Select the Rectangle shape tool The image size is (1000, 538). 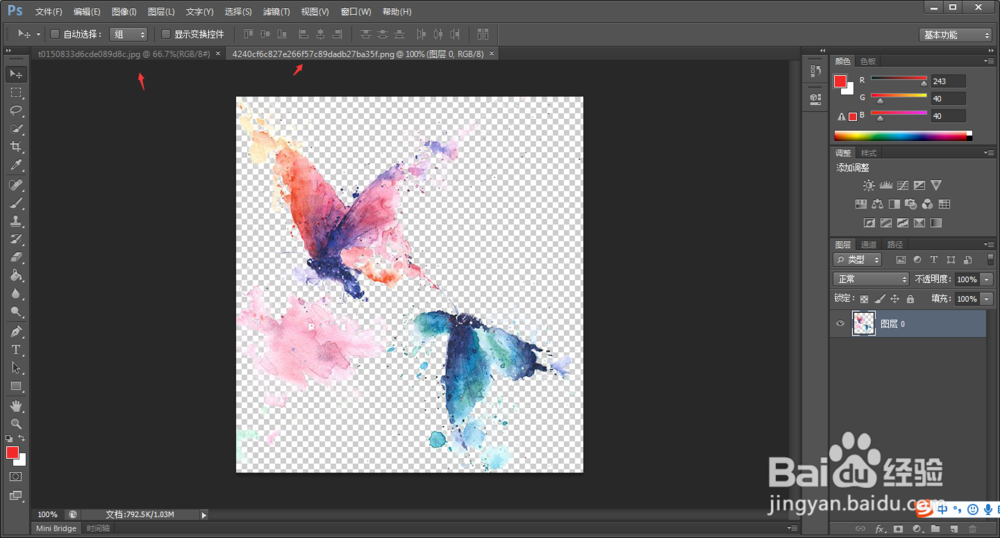point(16,386)
